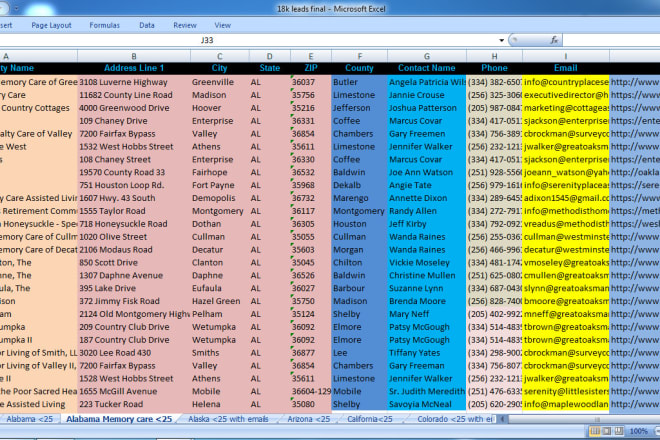This screenshot has height=440, width=660.
Task: Open the View ribbon tab
Action: [x=222, y=25]
